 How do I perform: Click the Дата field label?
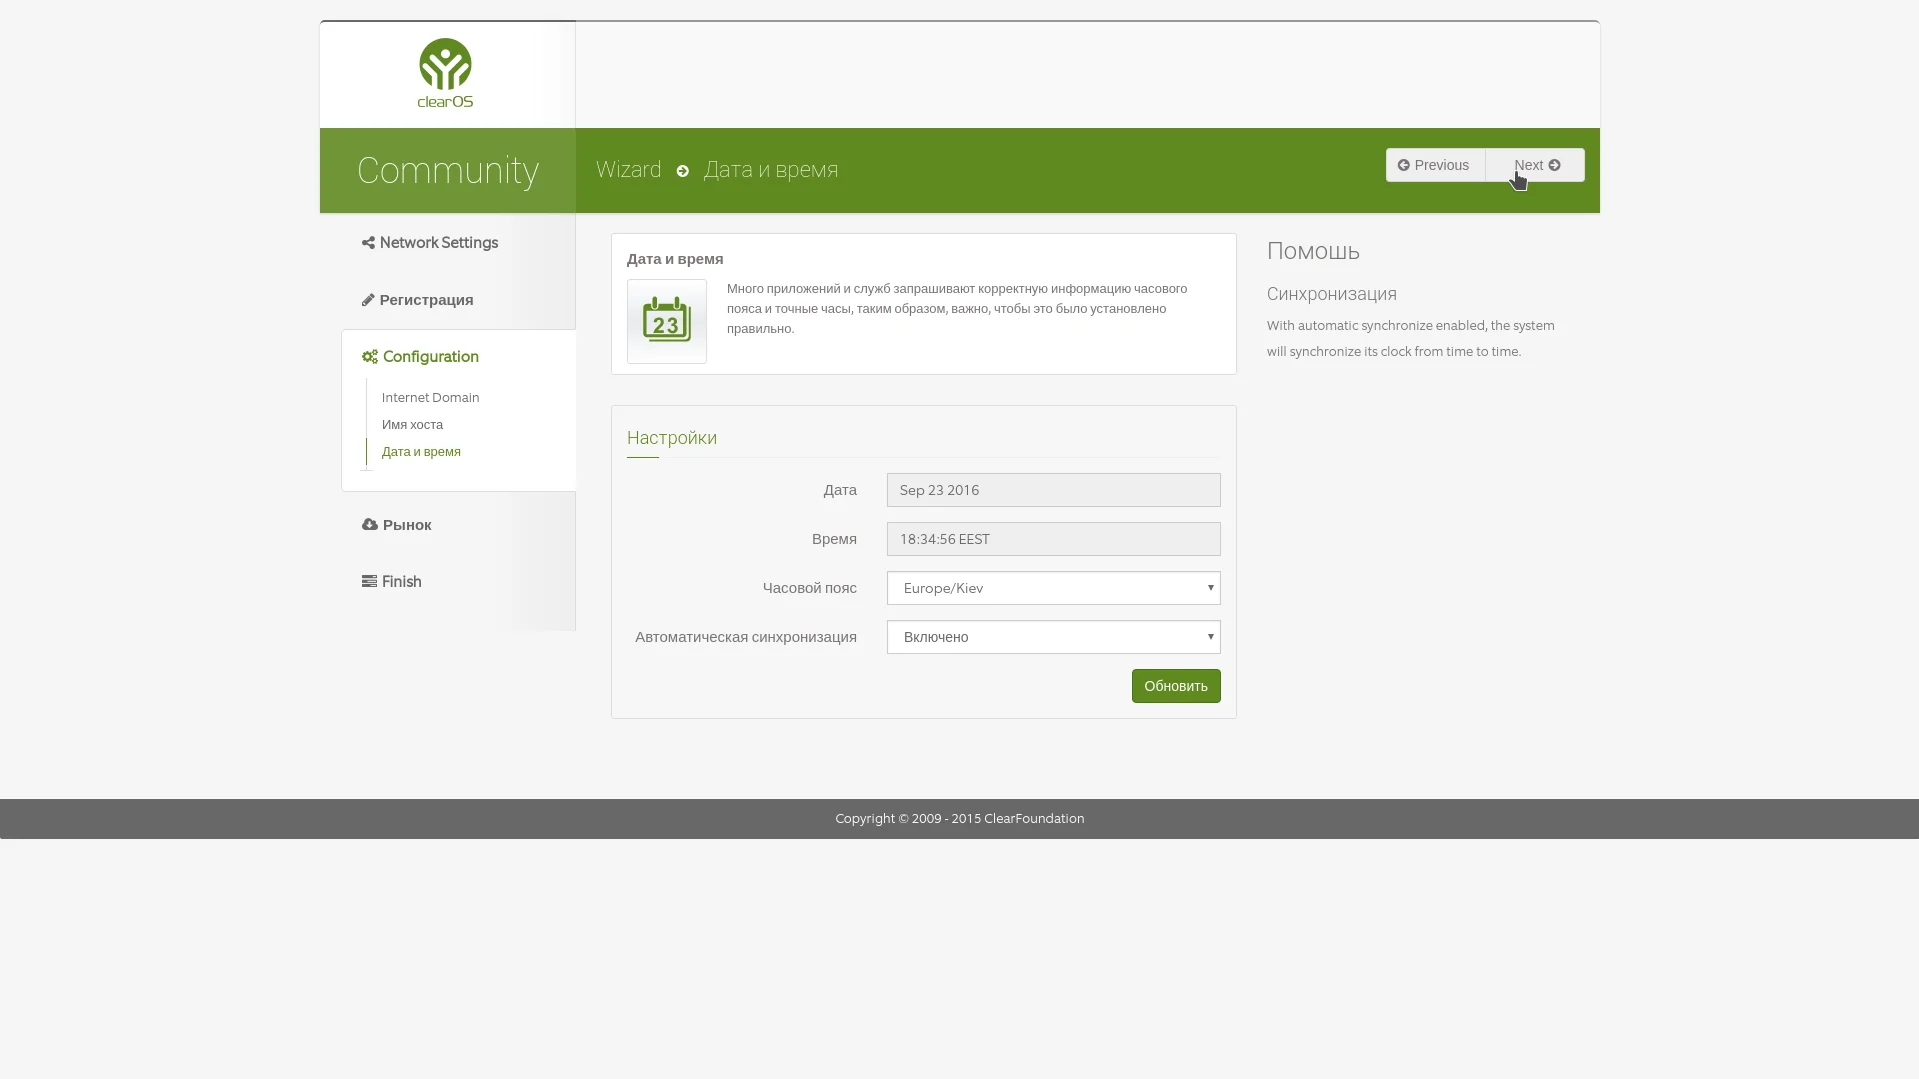pos(840,490)
